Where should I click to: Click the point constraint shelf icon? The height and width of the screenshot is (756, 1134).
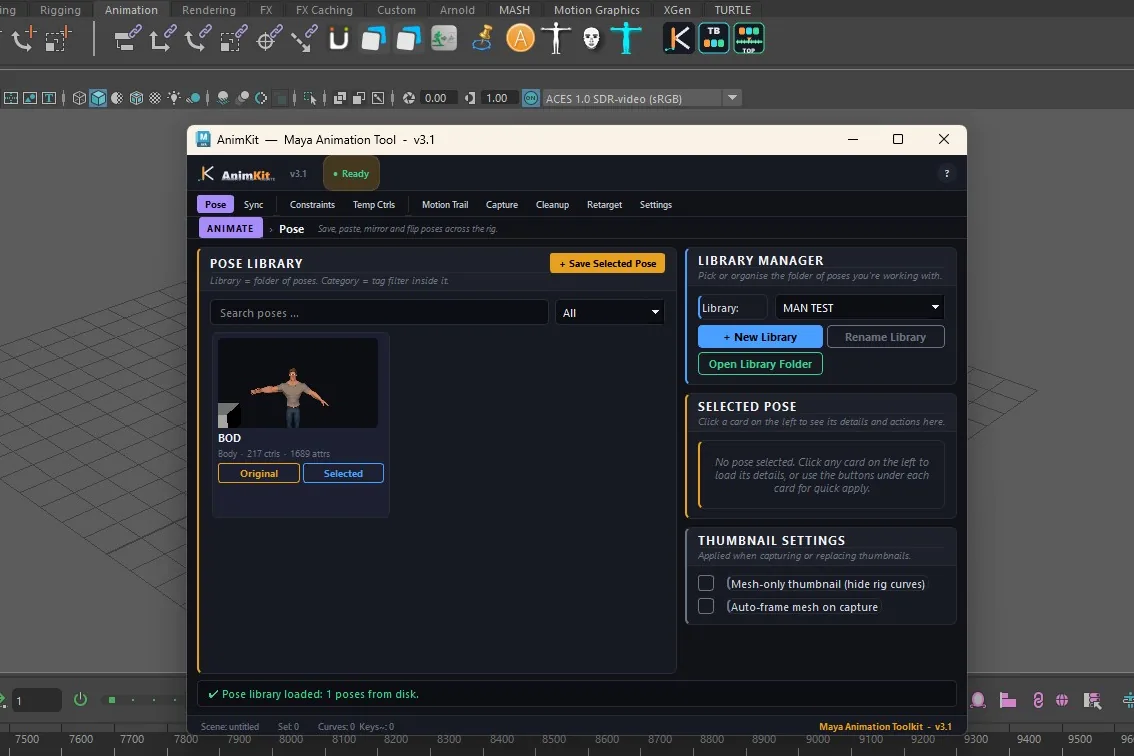[x=163, y=38]
